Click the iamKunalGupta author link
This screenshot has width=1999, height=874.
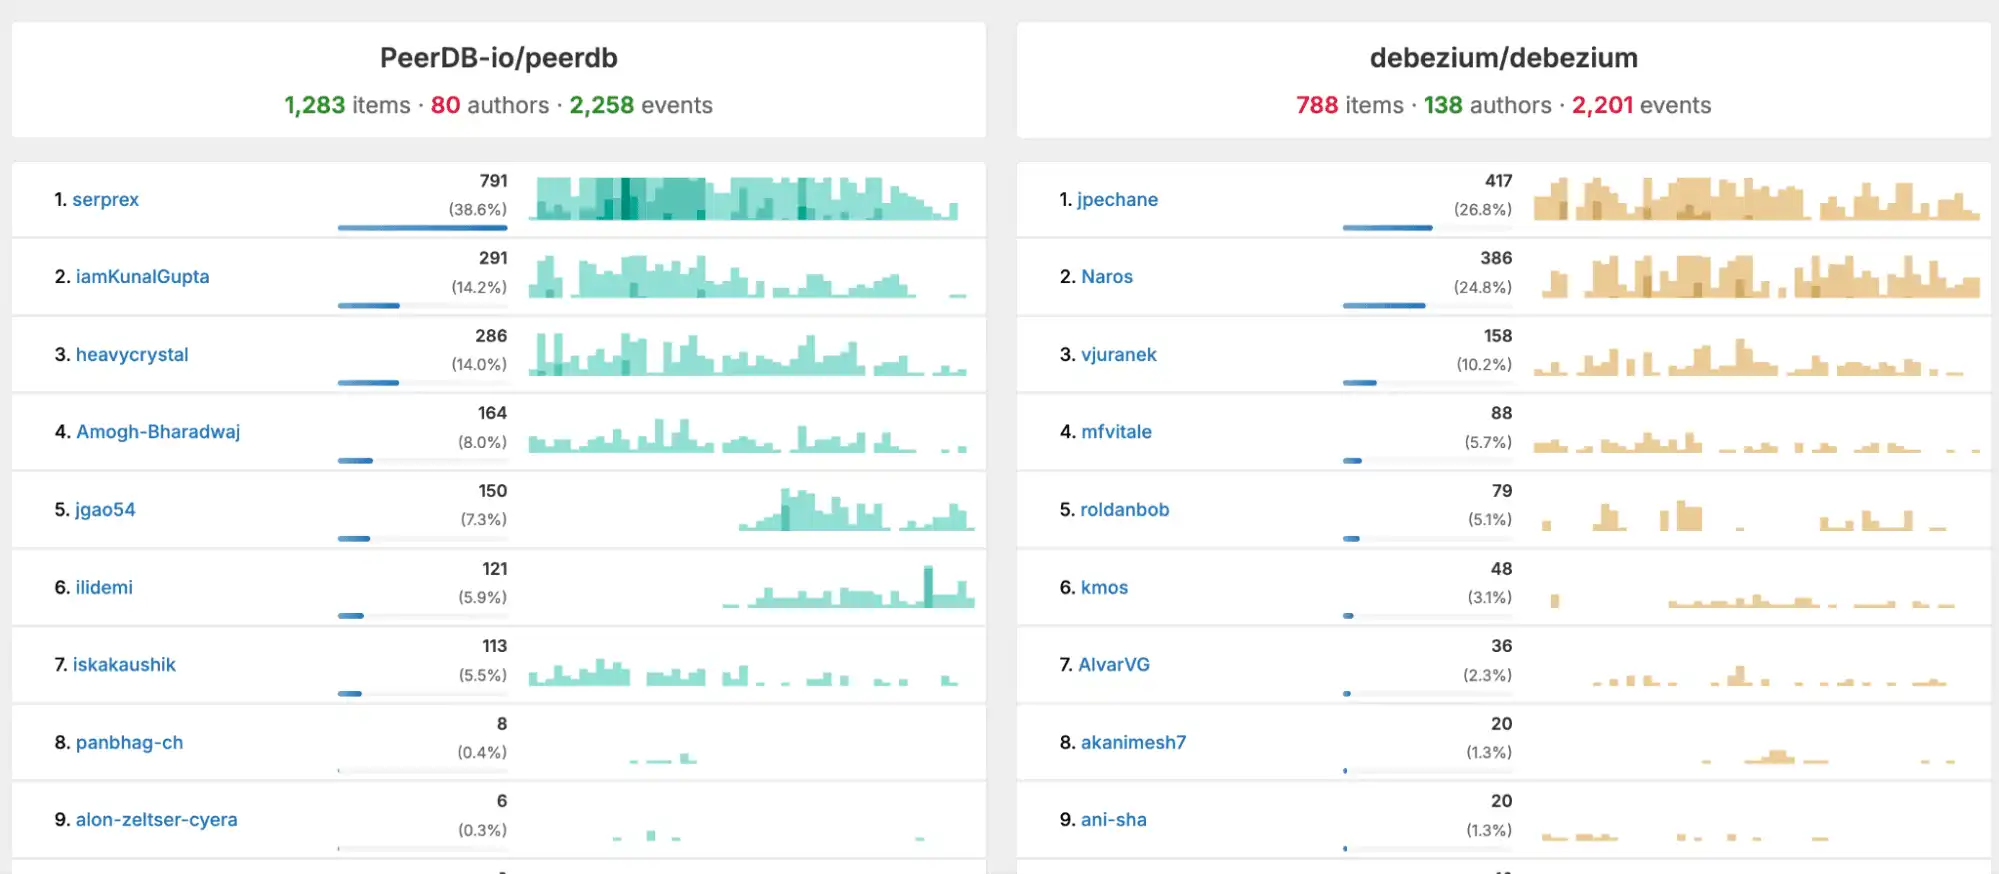pyautogui.click(x=142, y=277)
